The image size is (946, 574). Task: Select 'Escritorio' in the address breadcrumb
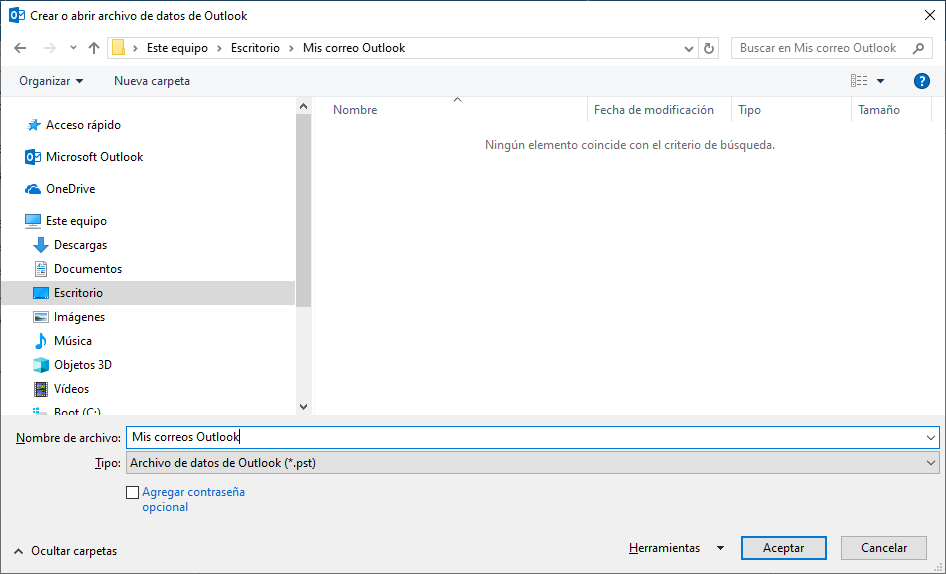(255, 48)
